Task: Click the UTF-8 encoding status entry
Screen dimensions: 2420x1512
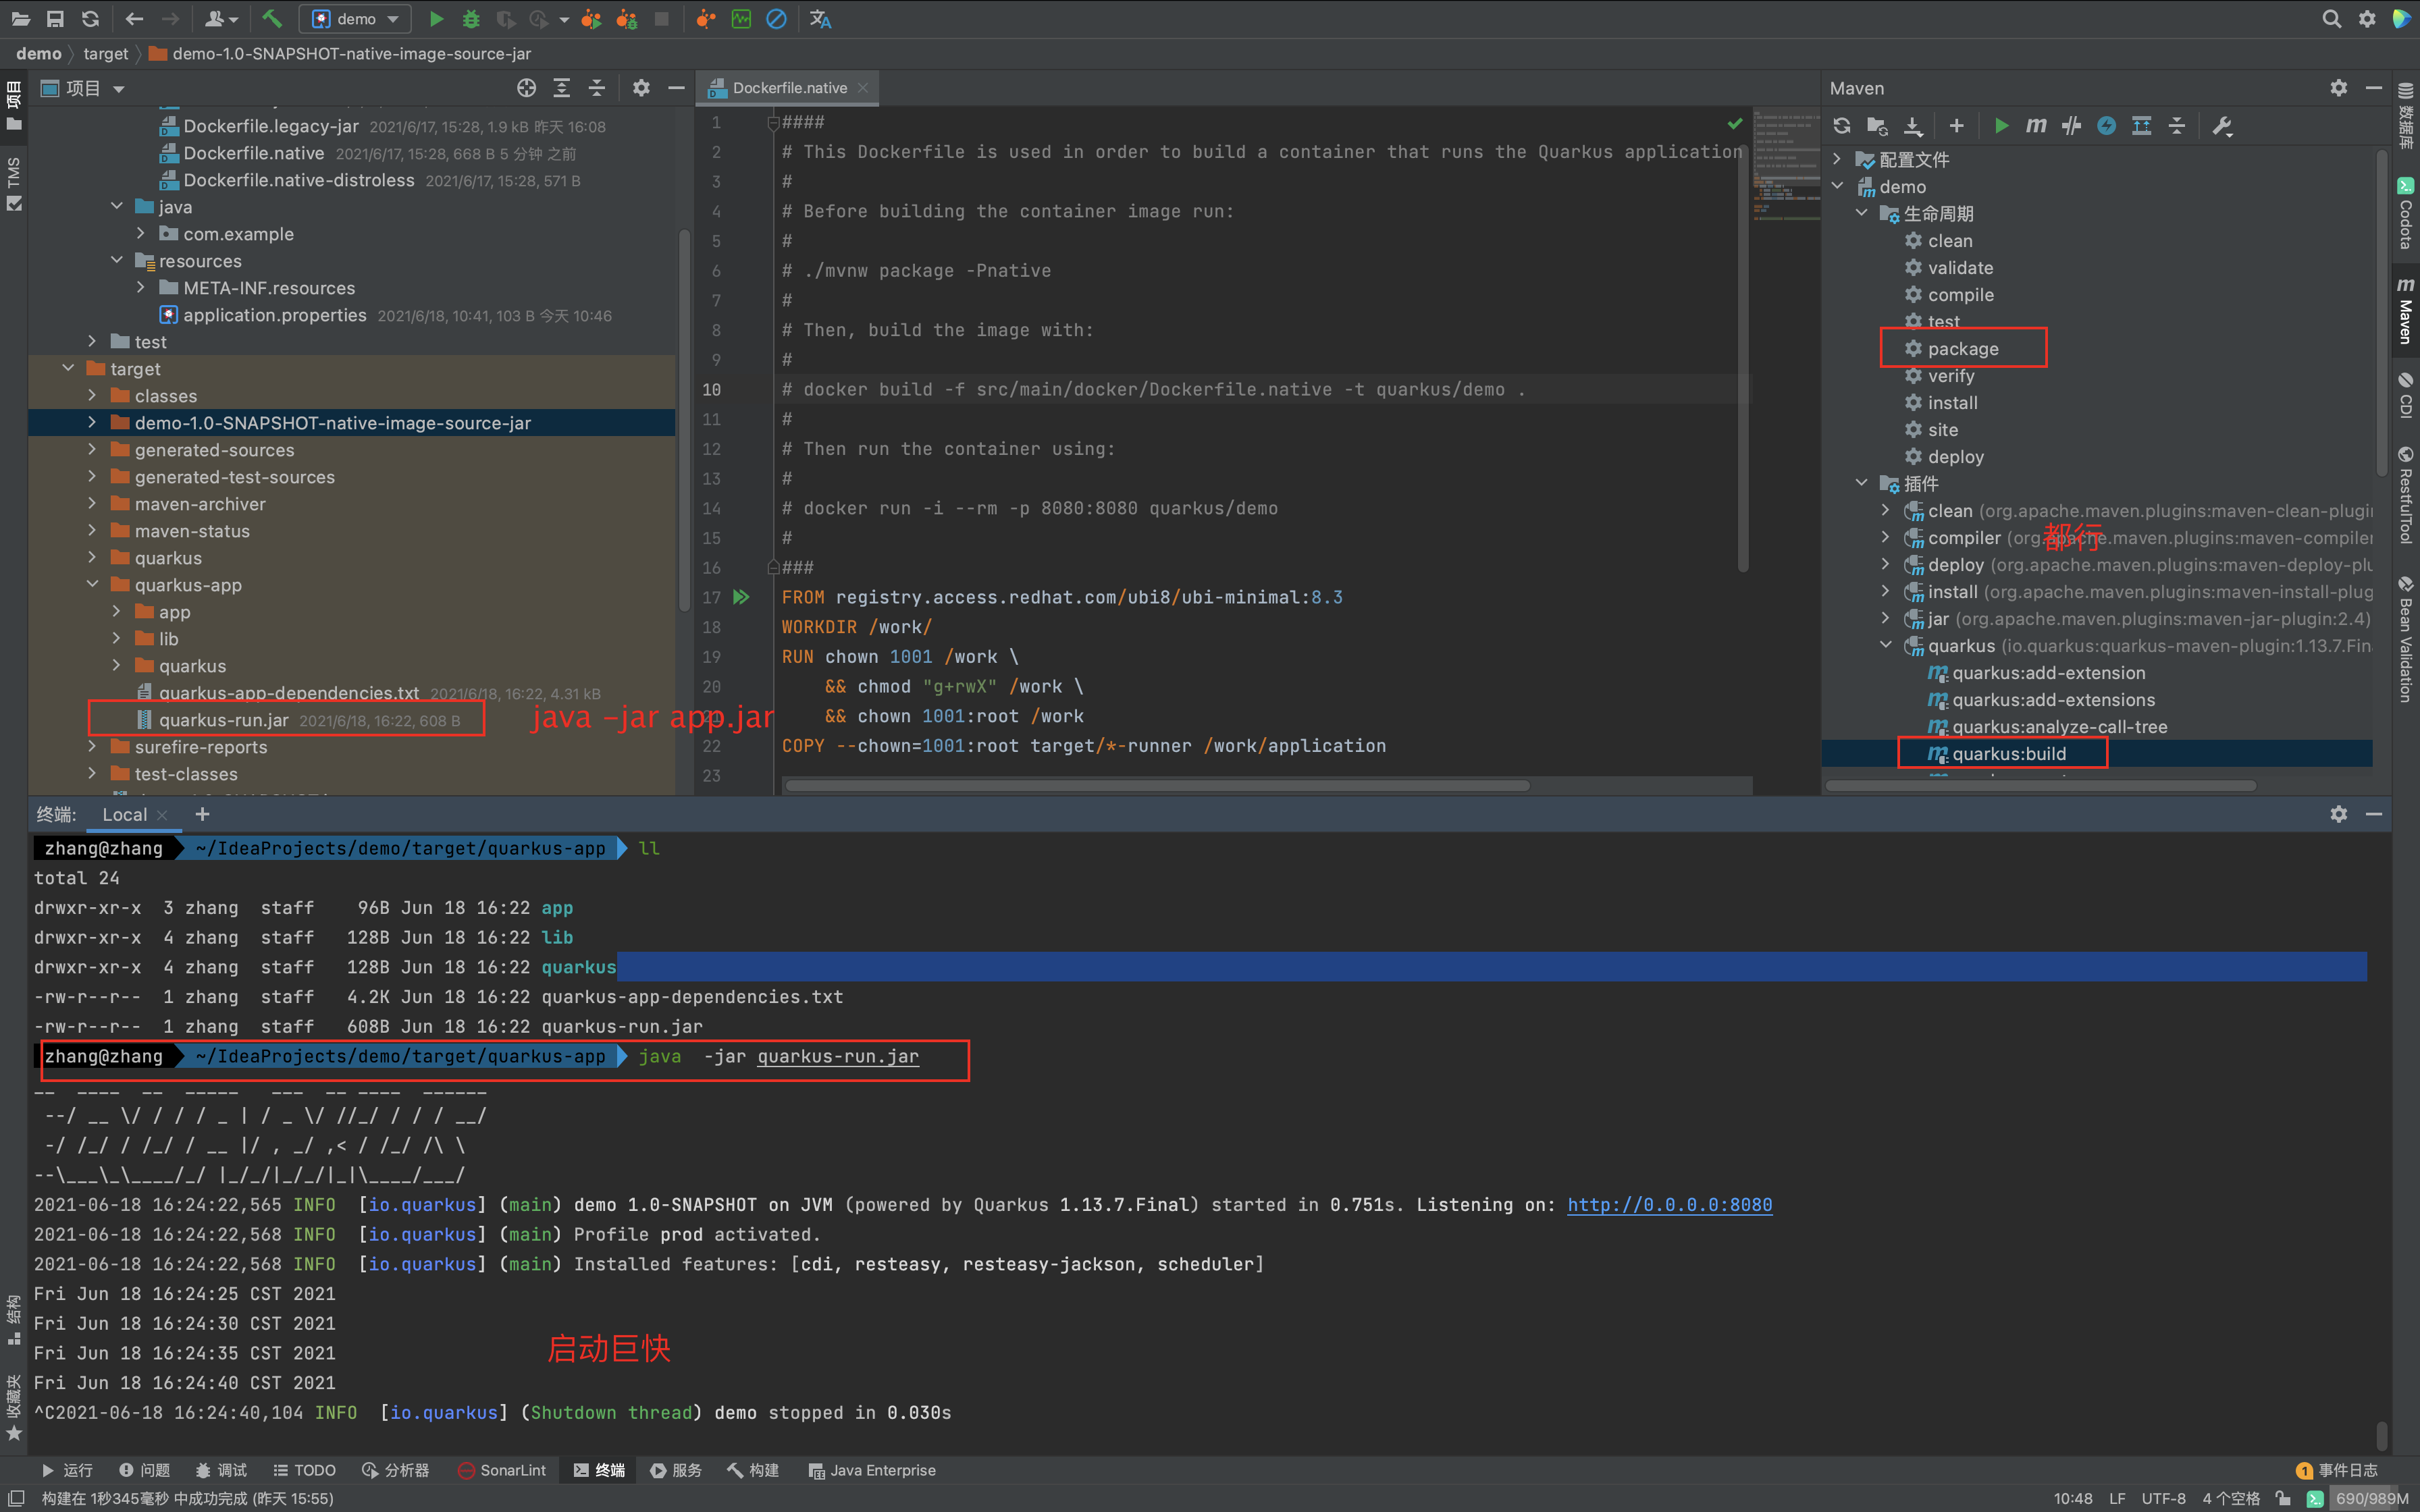Action: pos(2163,1498)
